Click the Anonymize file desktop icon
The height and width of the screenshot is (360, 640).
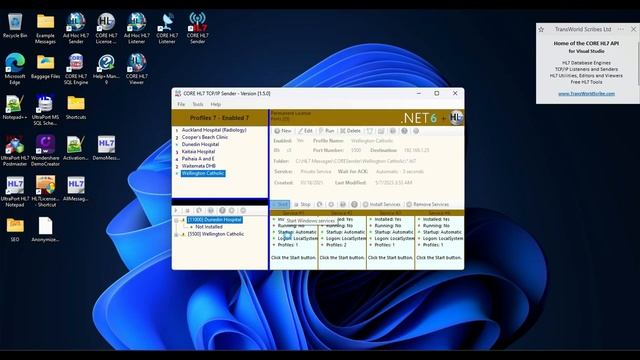pos(45,229)
